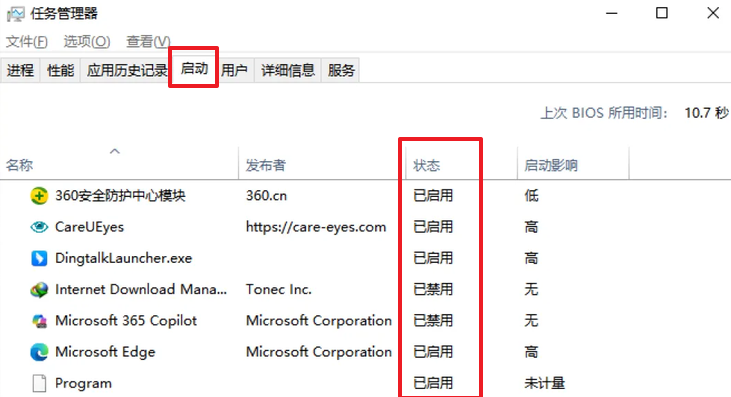The height and width of the screenshot is (397, 731).
Task: Click Microsoft Corporation publisher in Copilot row
Action: click(x=319, y=321)
